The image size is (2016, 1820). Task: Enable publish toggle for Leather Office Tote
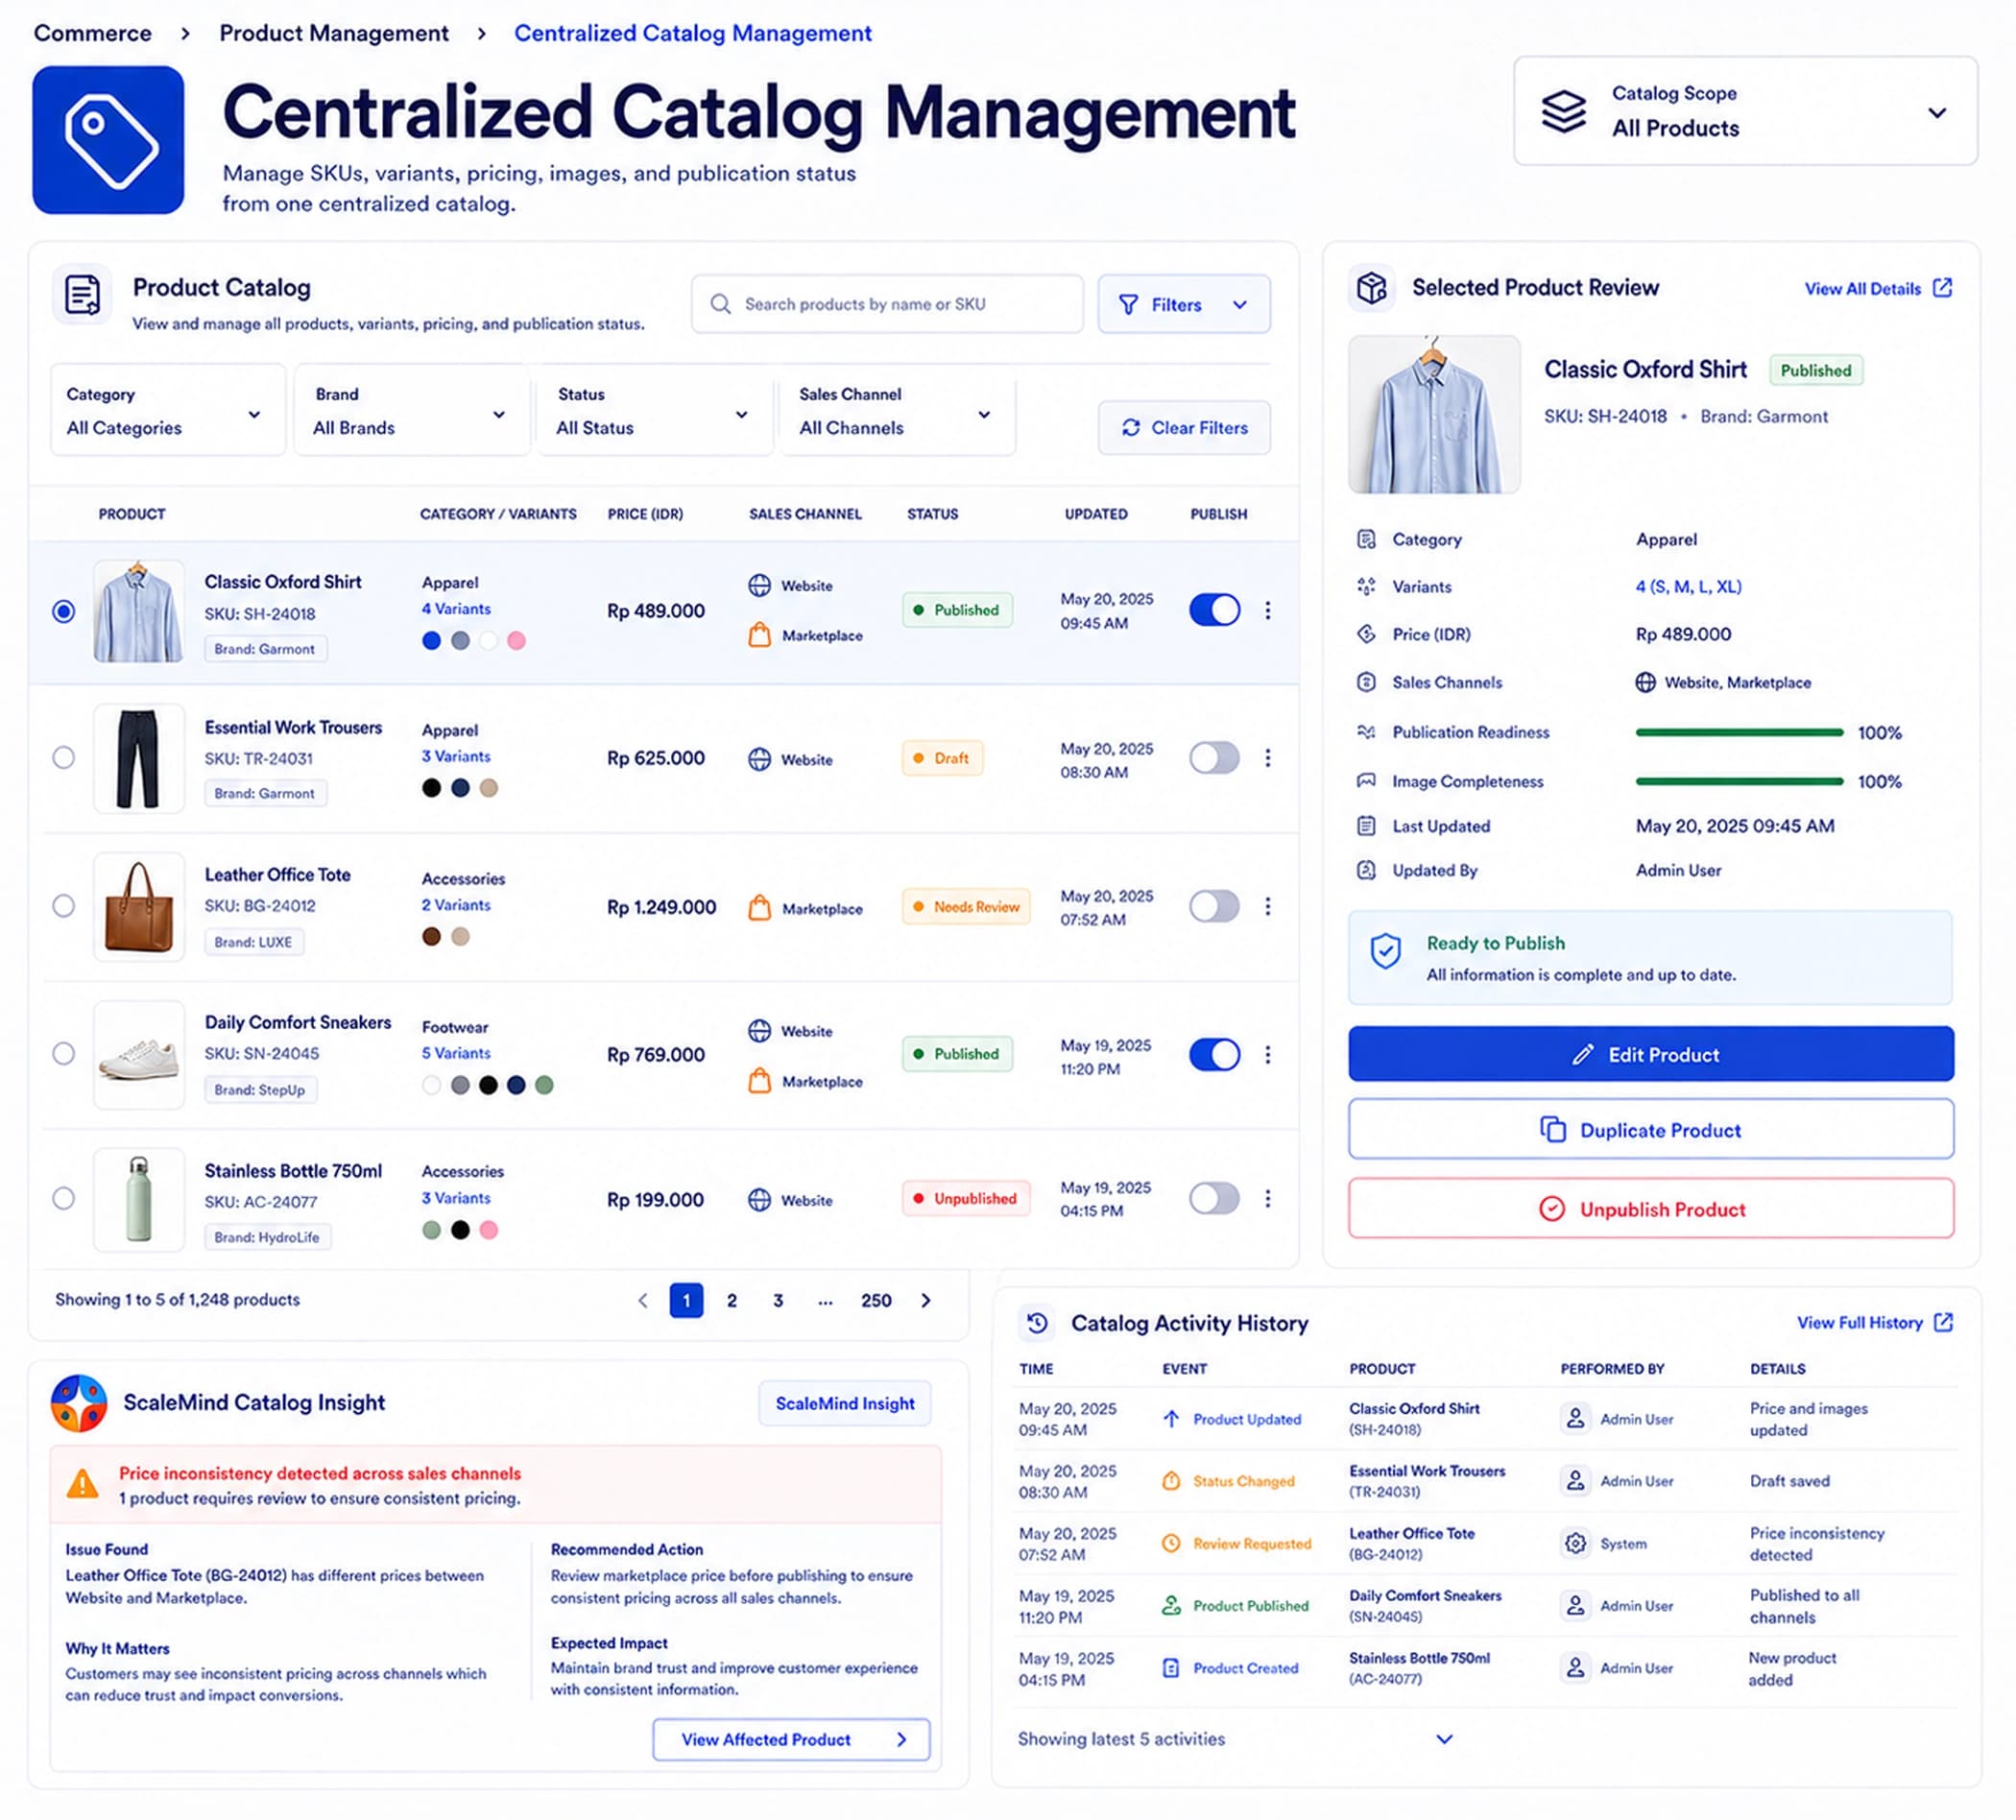coord(1214,906)
